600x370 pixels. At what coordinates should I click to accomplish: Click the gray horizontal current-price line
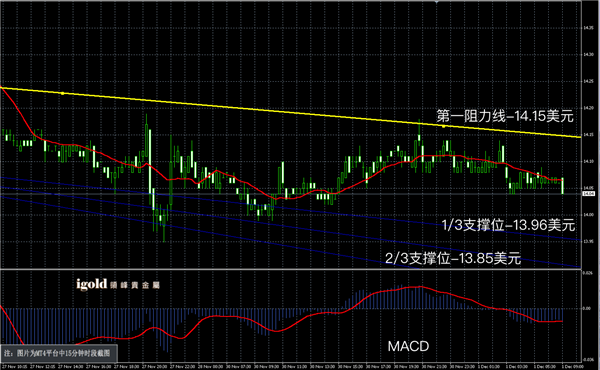(291, 194)
